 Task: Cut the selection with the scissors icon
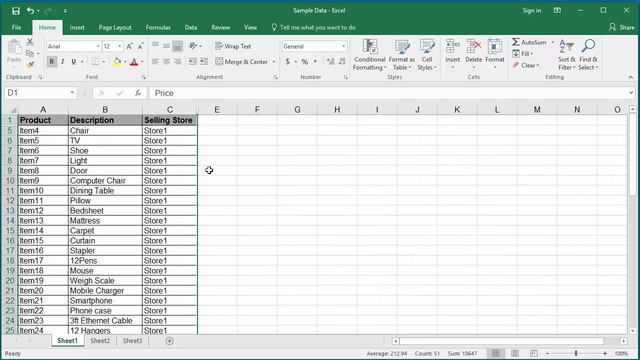point(29,42)
